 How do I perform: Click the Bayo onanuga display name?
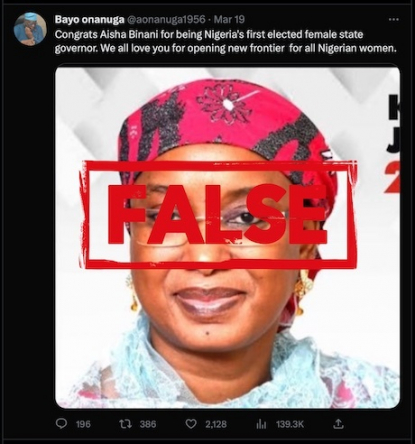[89, 20]
